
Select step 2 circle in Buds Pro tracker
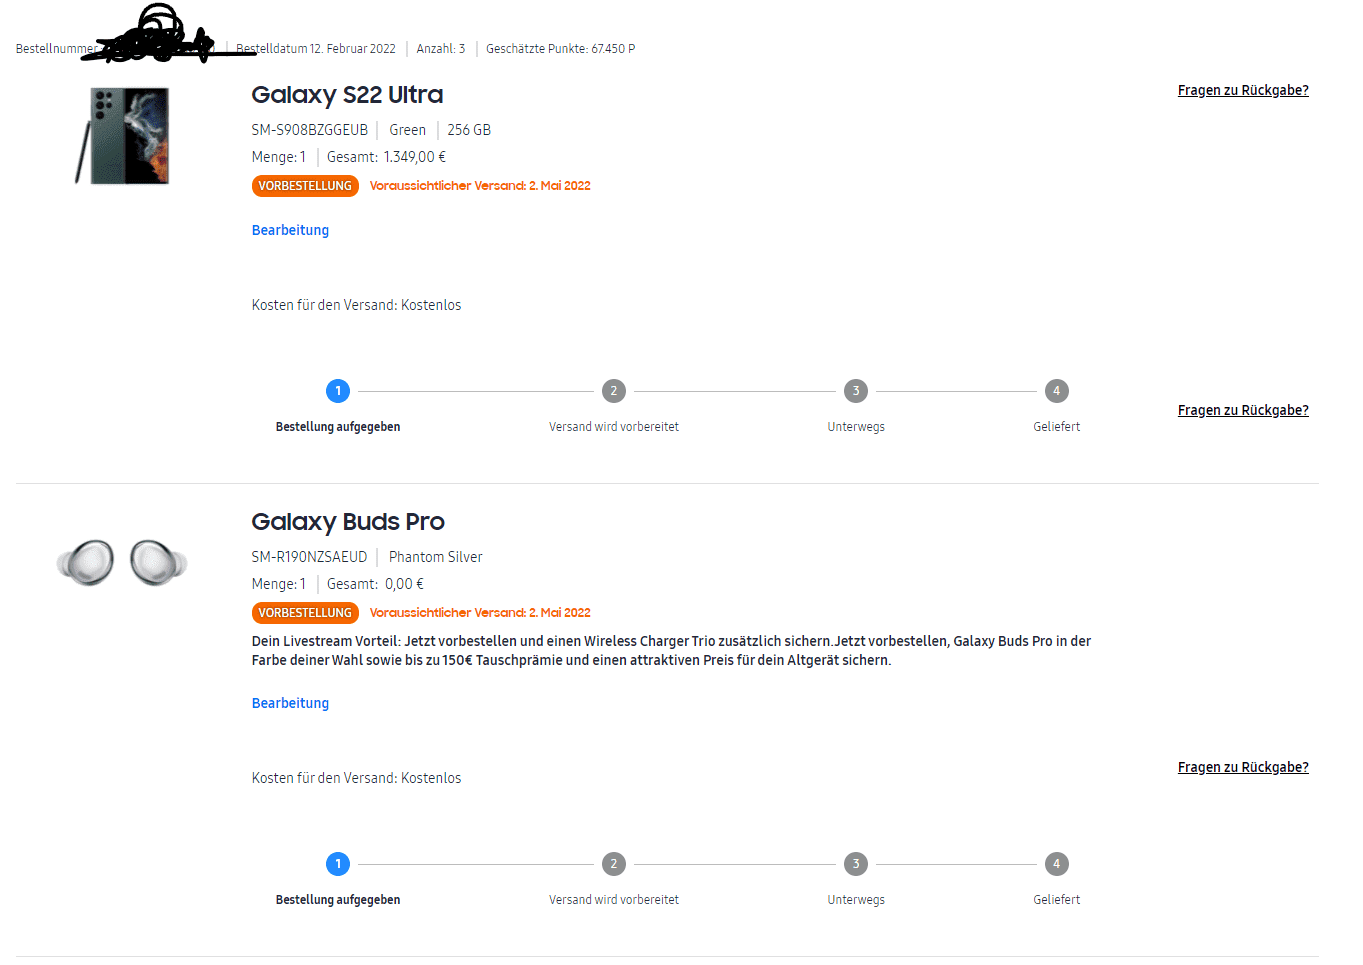(614, 864)
